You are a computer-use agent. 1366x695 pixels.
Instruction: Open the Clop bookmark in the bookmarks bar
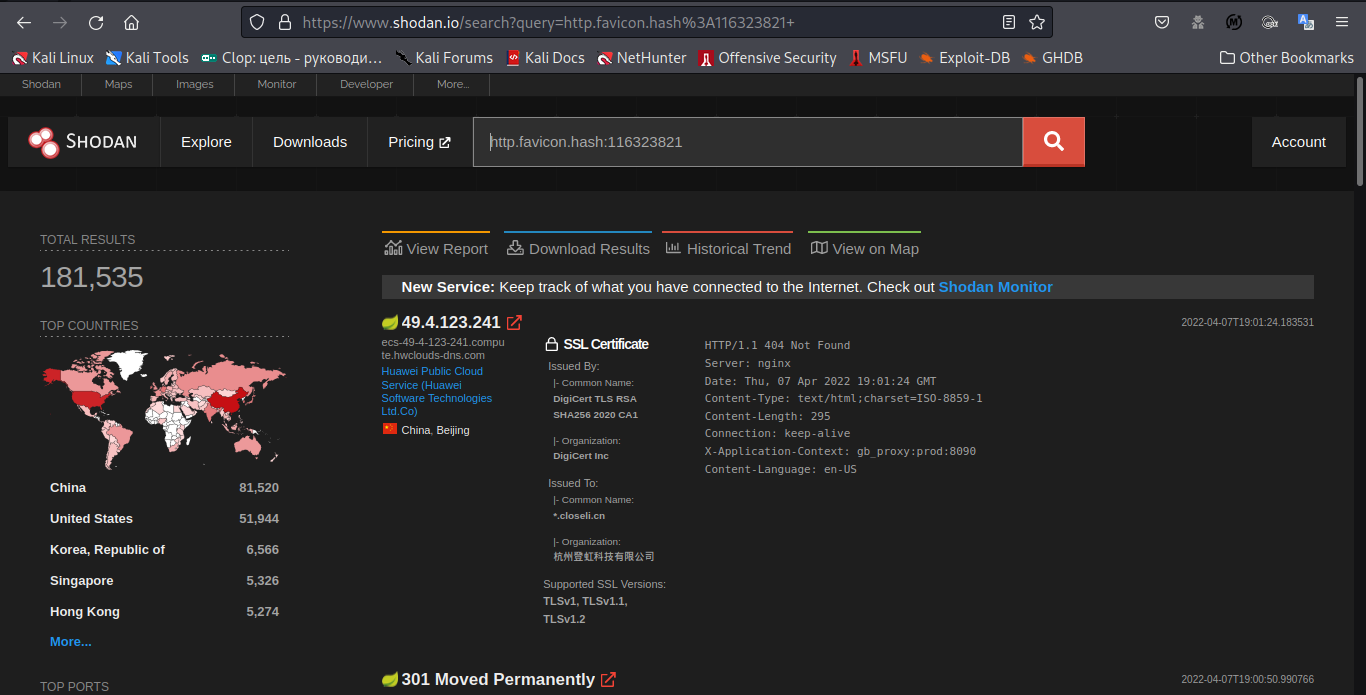291,58
